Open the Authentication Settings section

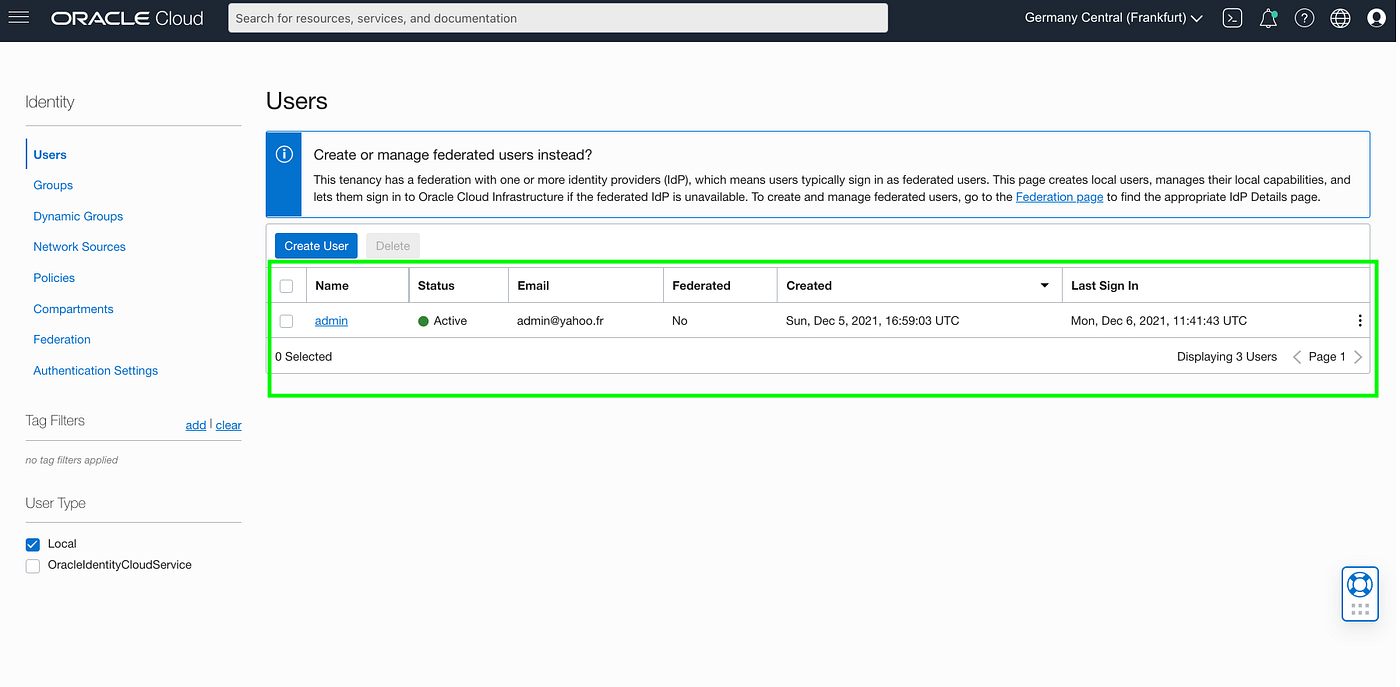(95, 370)
